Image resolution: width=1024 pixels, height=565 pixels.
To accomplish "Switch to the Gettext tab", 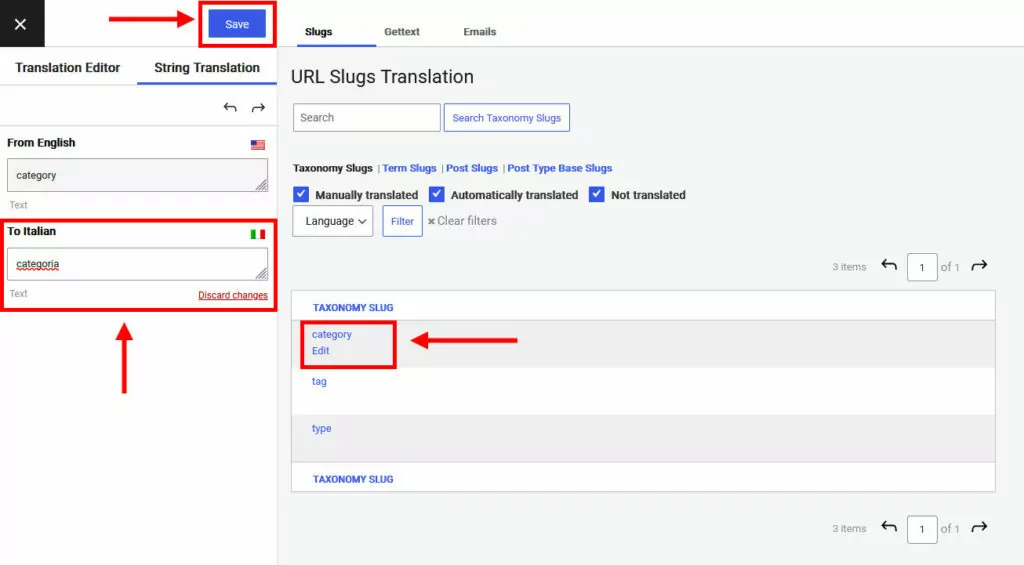I will 402,32.
